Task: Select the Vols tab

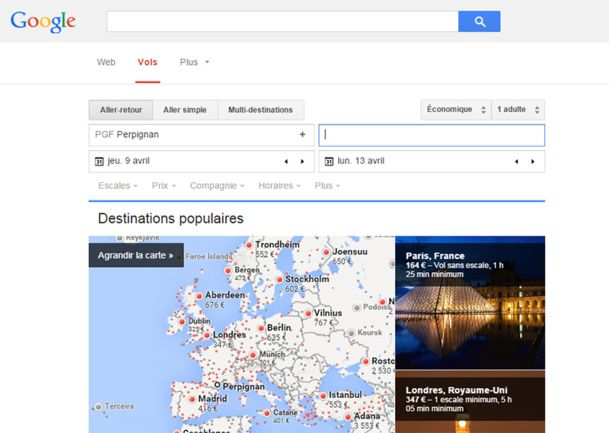Action: pos(148,62)
